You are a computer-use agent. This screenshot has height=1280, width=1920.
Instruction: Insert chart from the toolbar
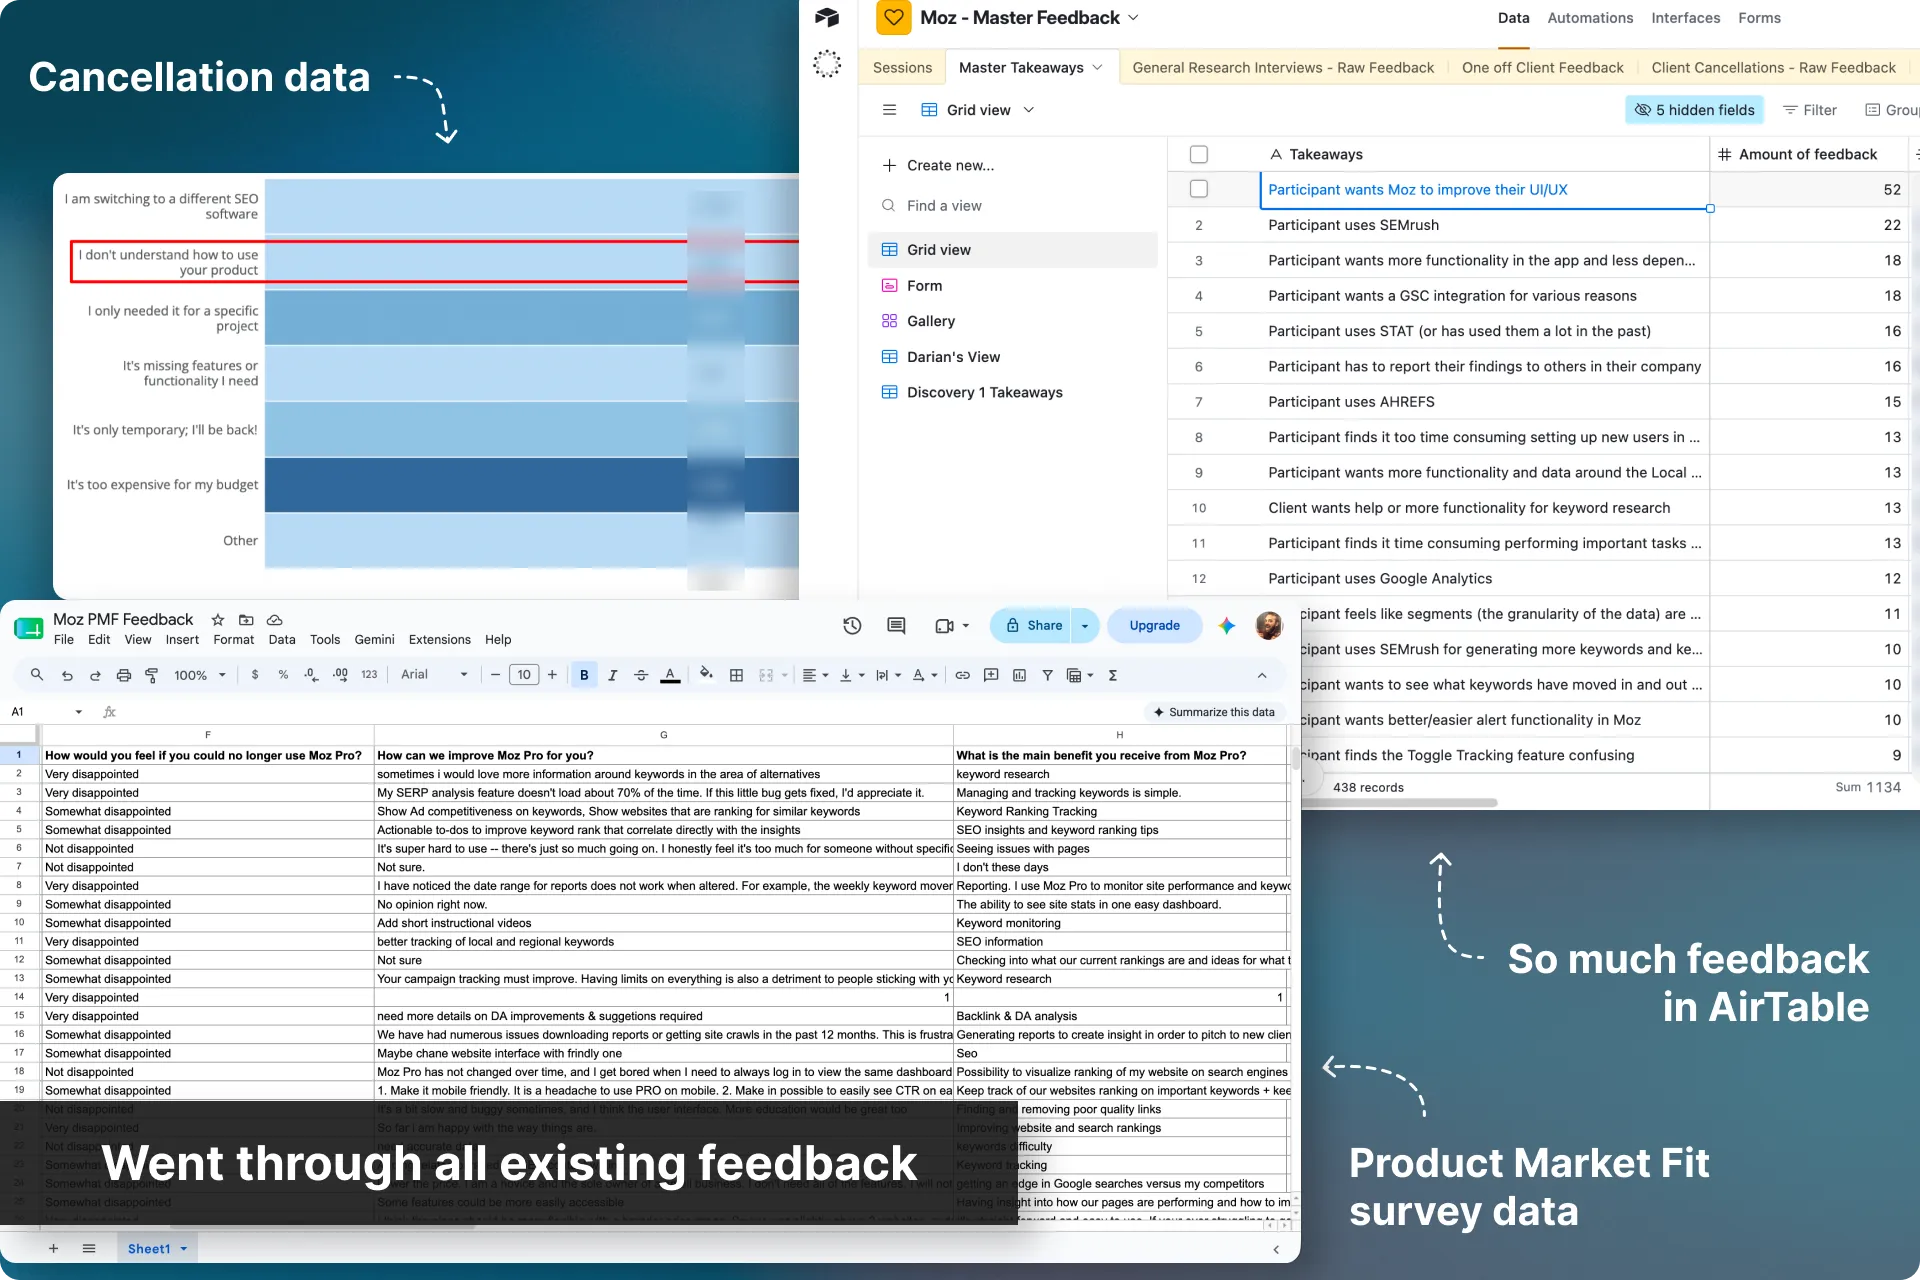pos(1019,675)
